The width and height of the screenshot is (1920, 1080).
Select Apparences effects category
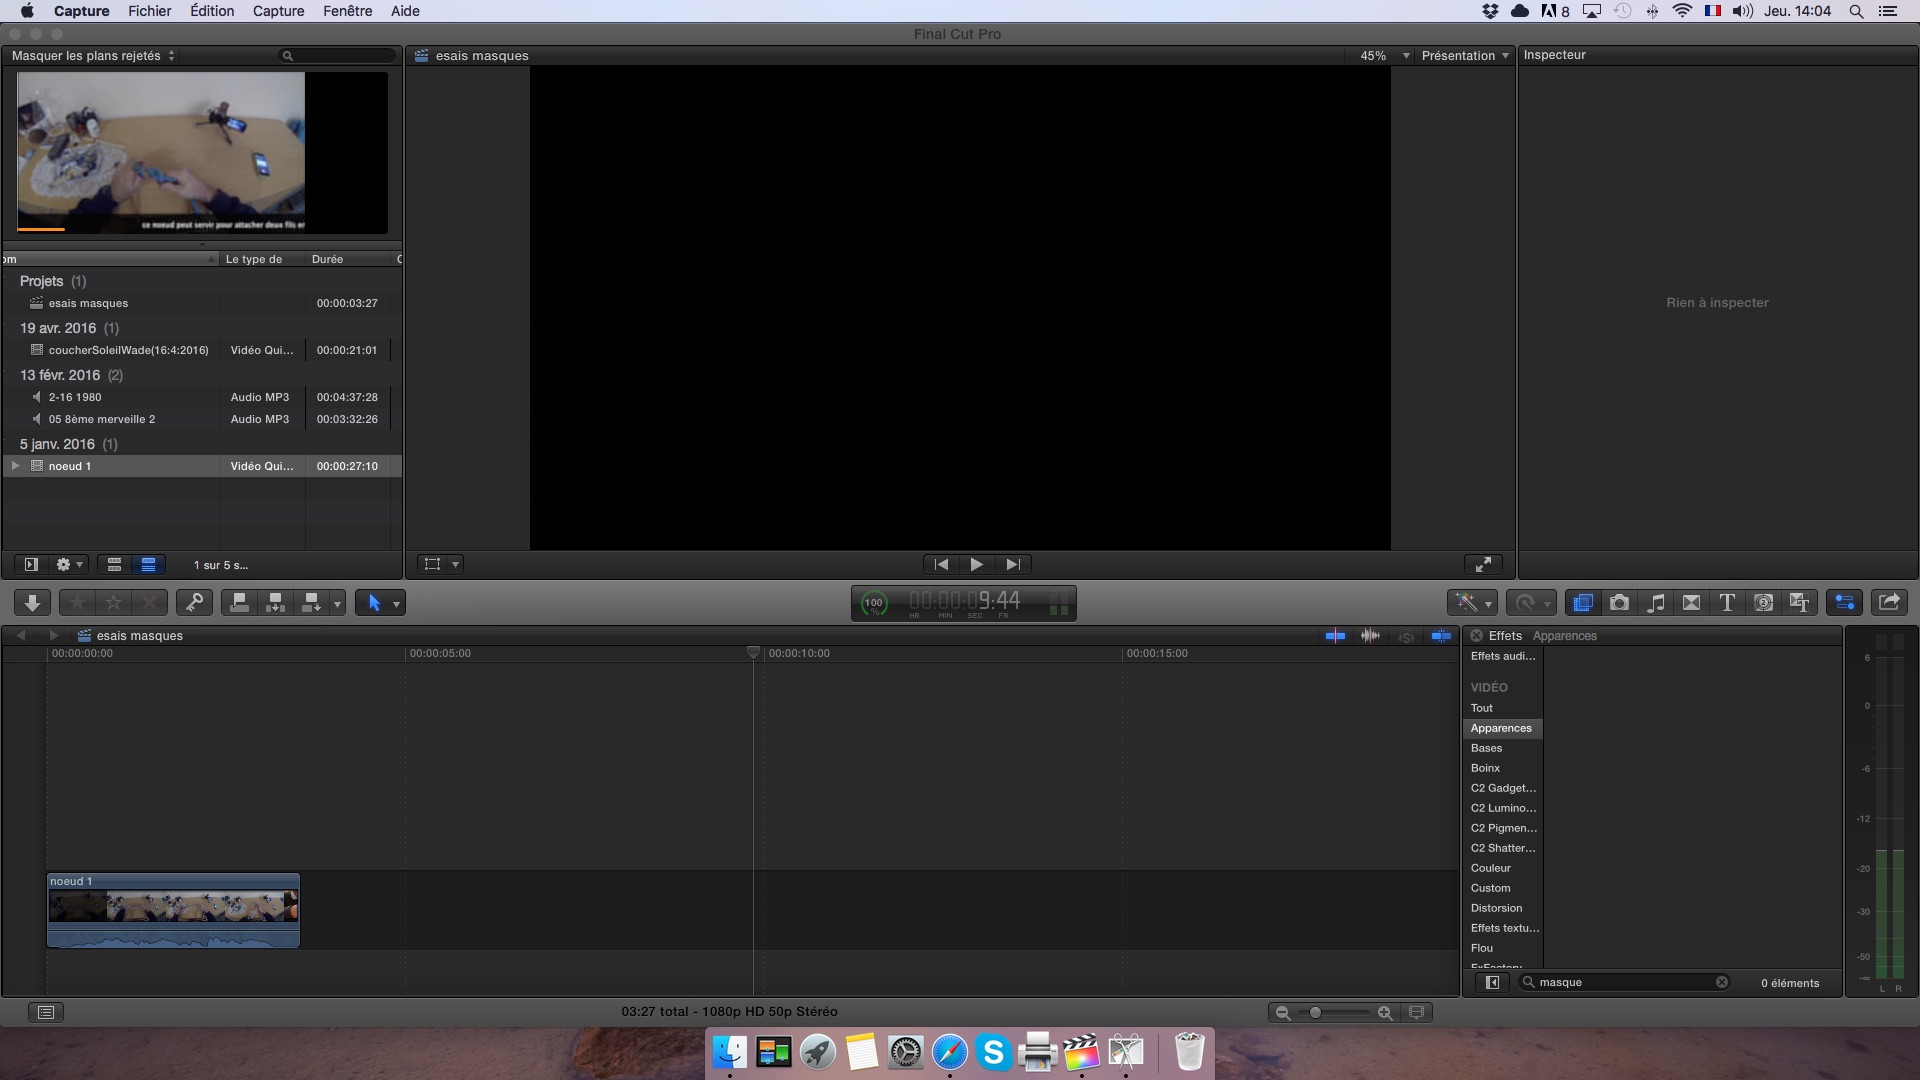click(1501, 728)
